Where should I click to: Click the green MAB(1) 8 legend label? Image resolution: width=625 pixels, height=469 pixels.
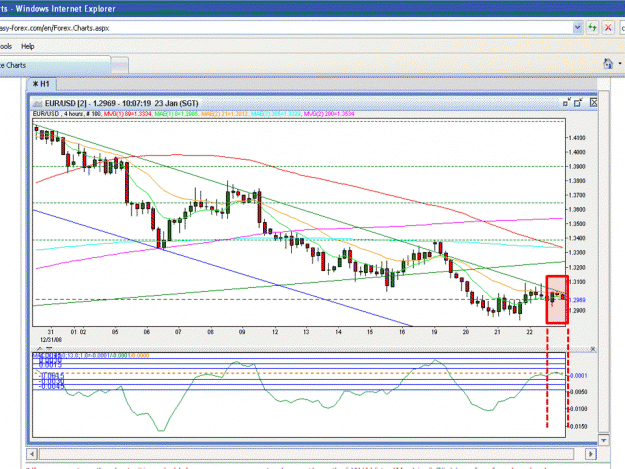(x=176, y=114)
